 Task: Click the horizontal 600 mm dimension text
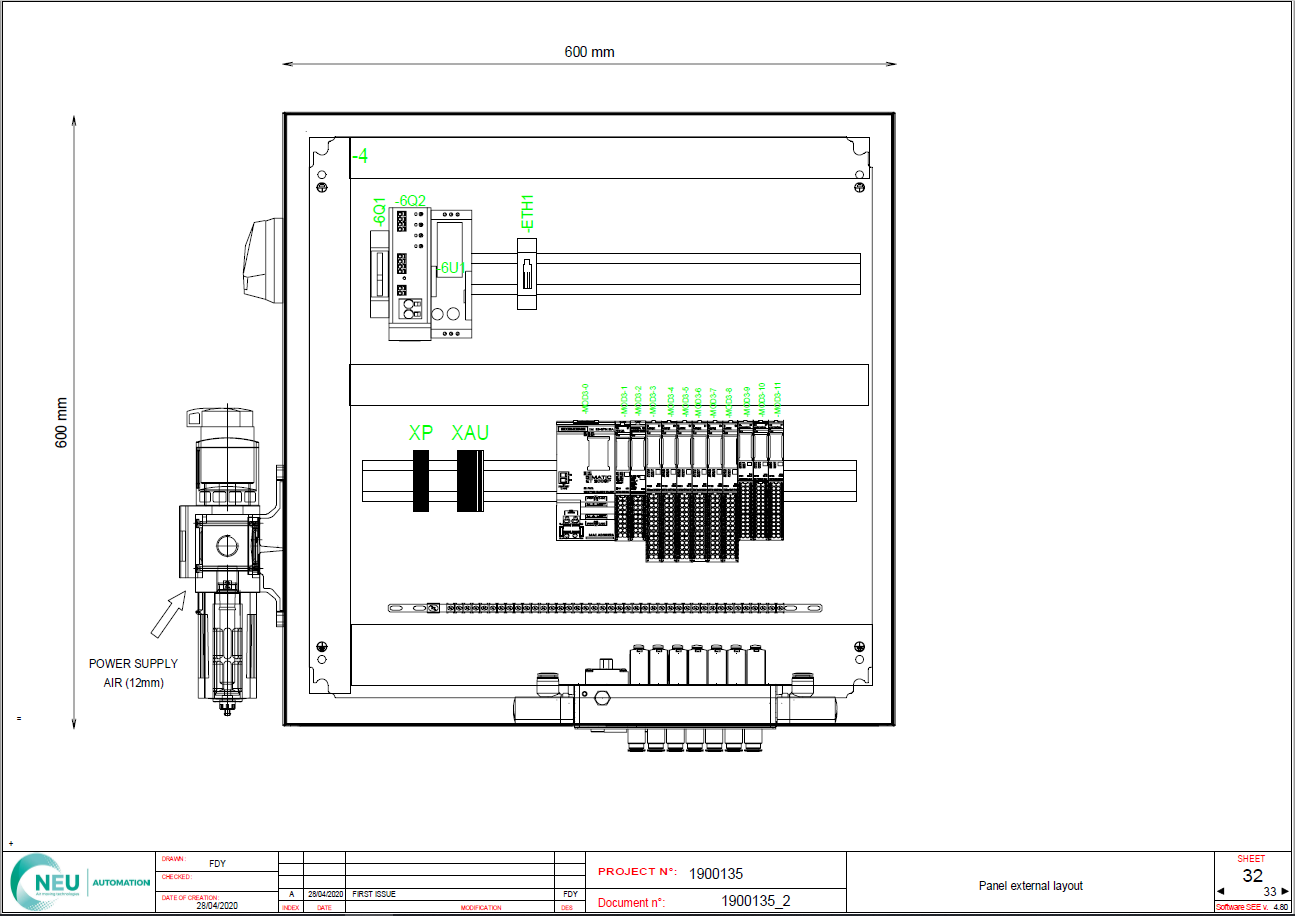coord(589,52)
